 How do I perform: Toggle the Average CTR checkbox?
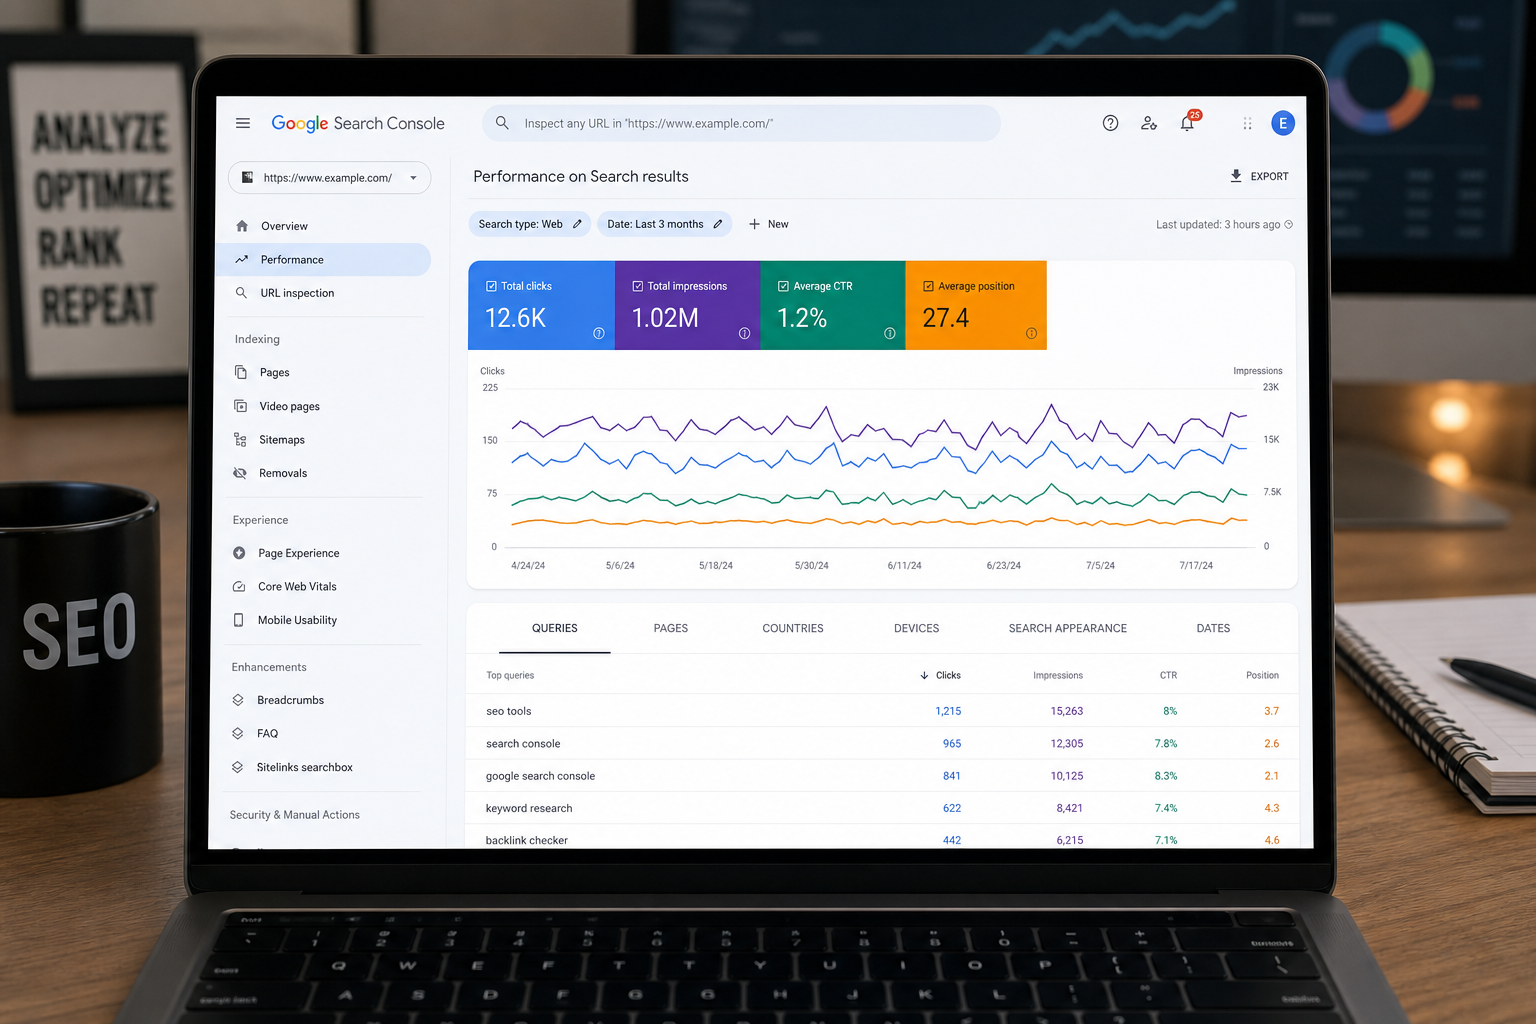coord(783,286)
